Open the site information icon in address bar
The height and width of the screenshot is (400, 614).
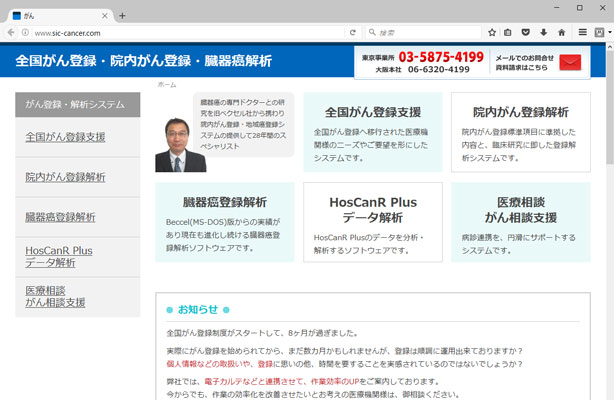25,33
